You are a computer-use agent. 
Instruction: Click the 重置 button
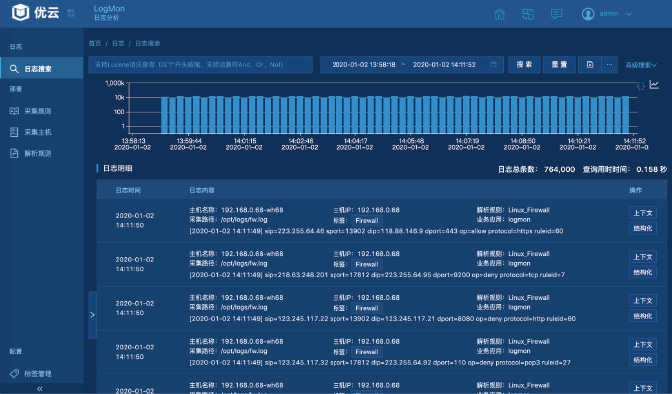coord(559,65)
